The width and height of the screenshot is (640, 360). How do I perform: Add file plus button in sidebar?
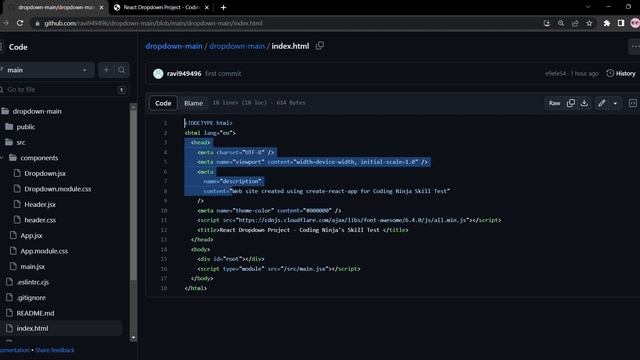point(106,70)
